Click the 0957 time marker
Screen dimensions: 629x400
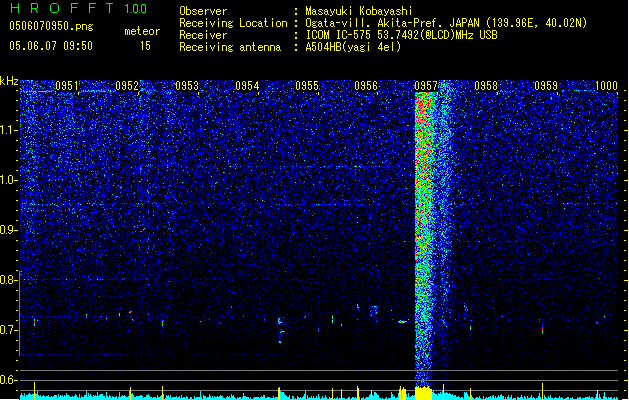426,86
